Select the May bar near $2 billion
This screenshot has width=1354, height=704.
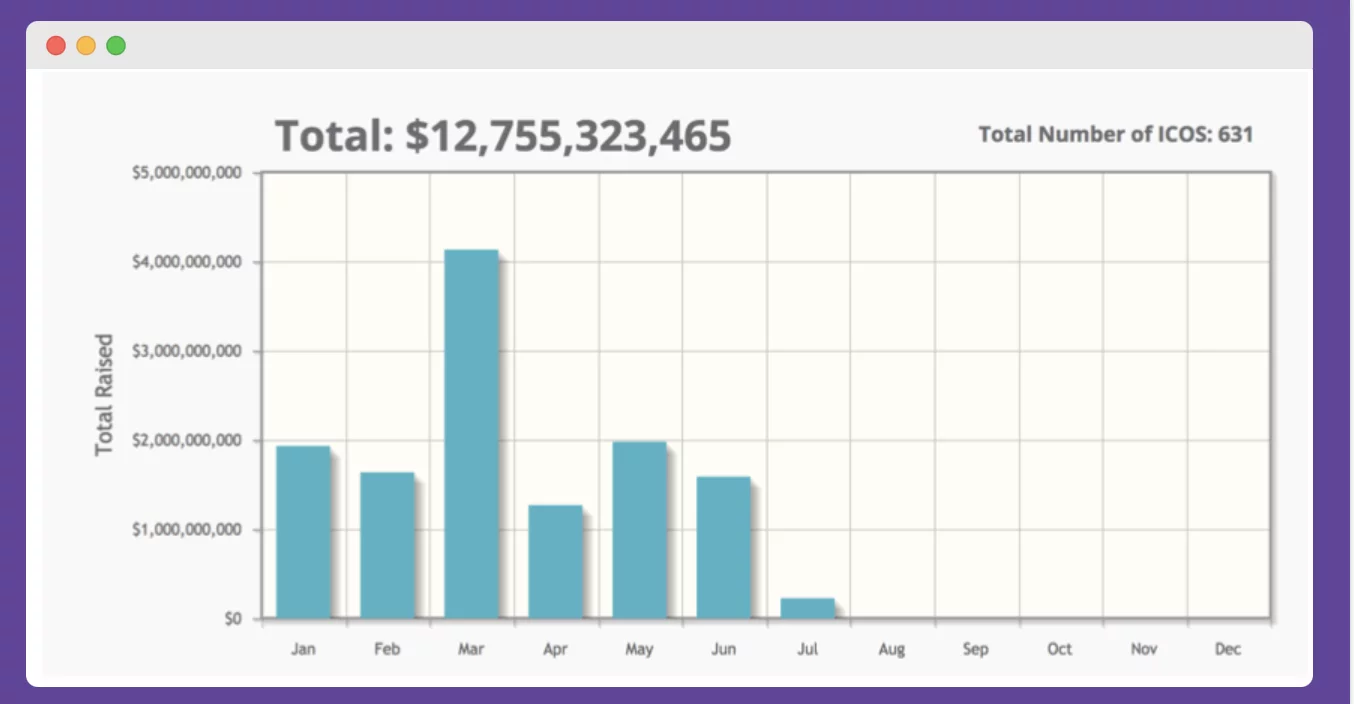640,528
